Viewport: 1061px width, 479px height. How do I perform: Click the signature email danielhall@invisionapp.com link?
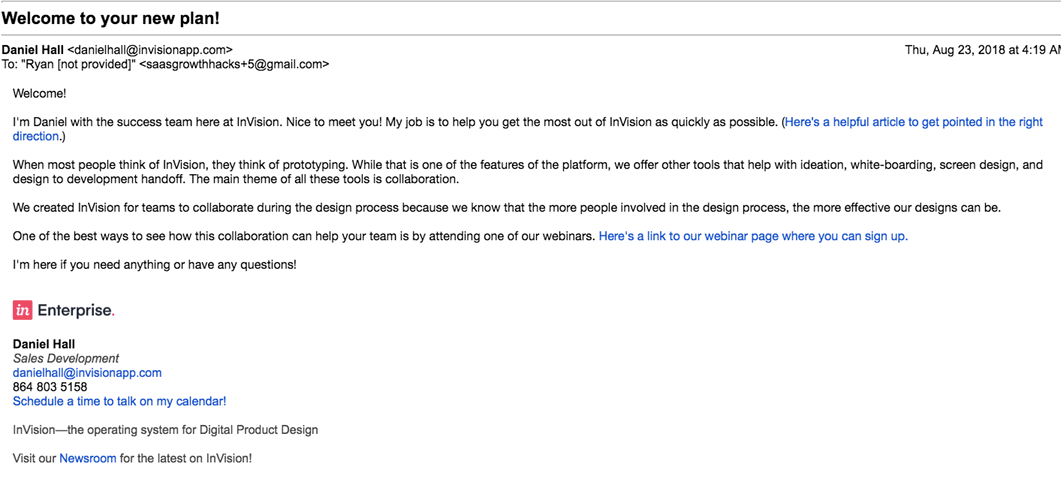click(x=87, y=373)
